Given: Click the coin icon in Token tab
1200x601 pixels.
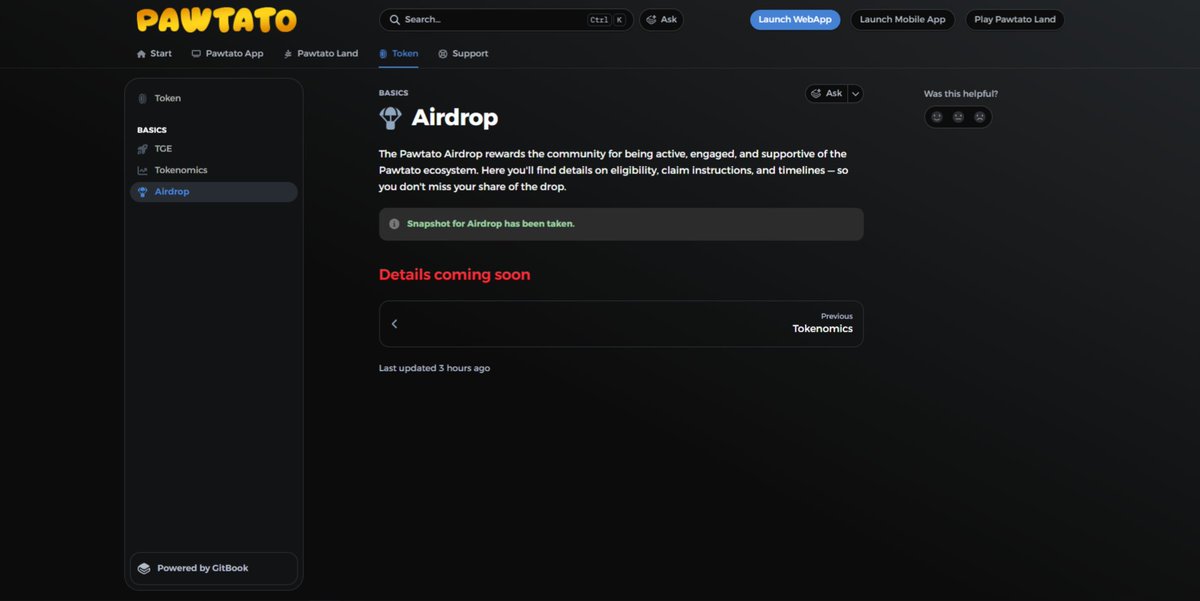Looking at the screenshot, I should 383,54.
